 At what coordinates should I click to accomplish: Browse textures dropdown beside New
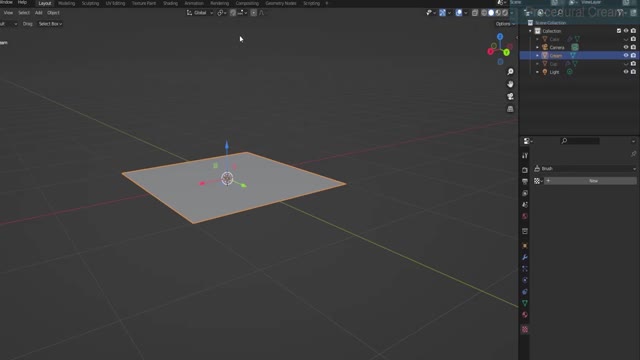coord(538,181)
